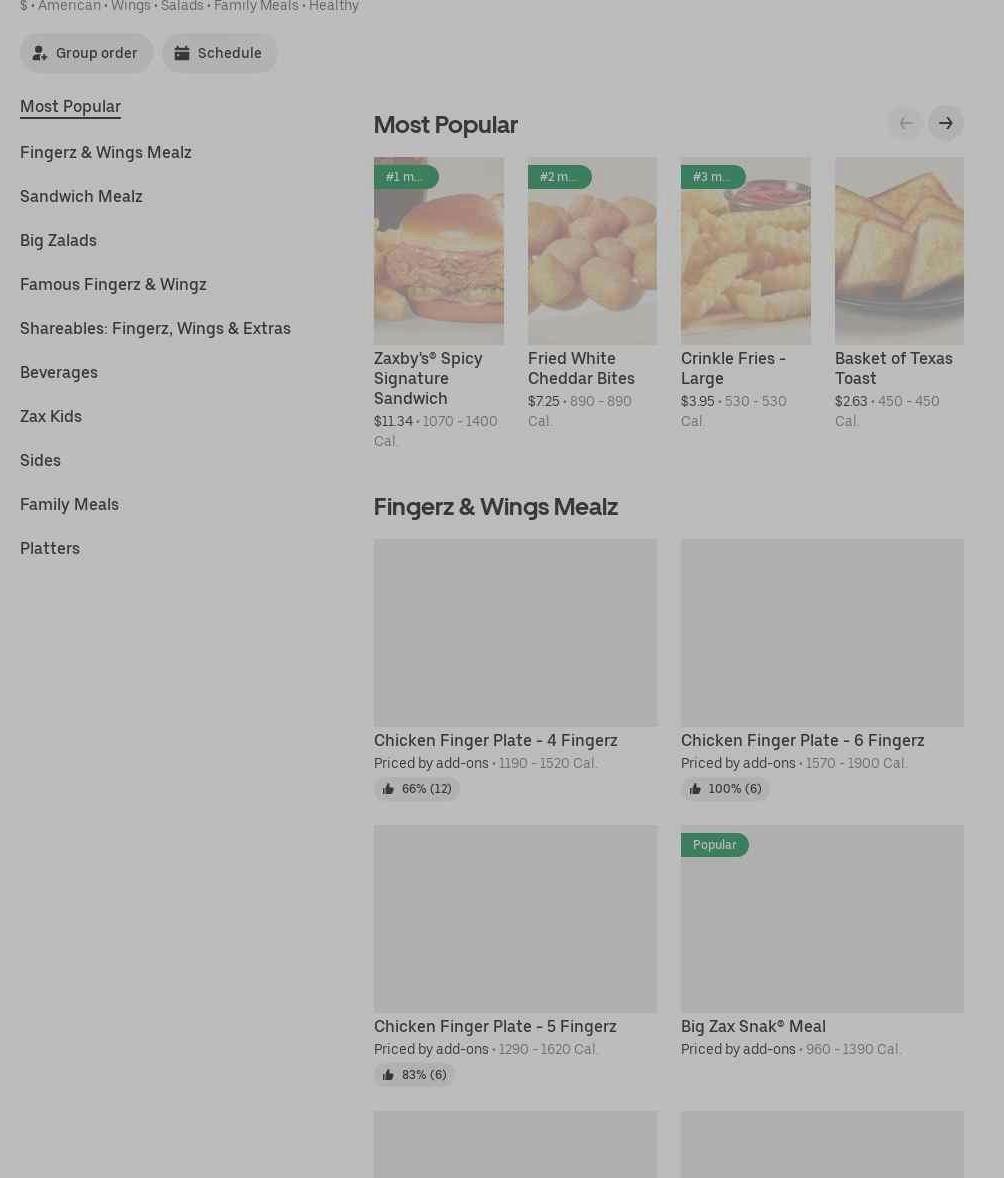This screenshot has height=1178, width=1004.
Task: Start a Group order
Action: coord(86,53)
